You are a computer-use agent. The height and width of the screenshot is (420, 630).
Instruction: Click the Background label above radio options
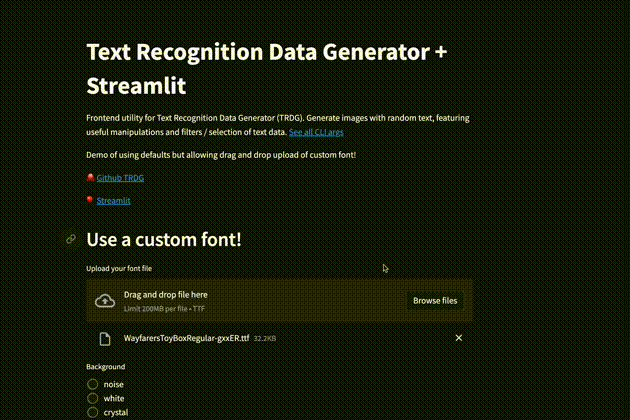tap(106, 367)
